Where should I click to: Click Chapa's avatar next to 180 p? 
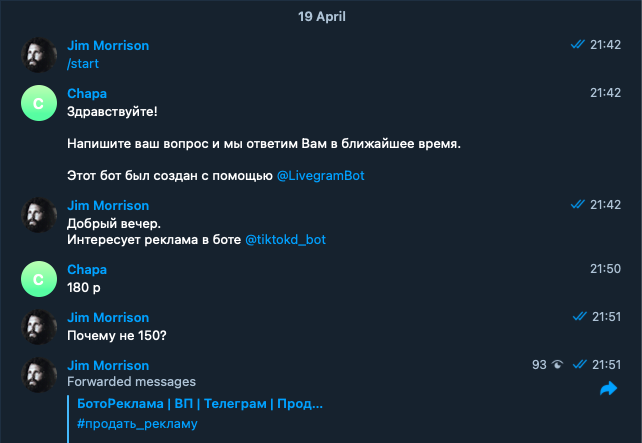click(39, 279)
